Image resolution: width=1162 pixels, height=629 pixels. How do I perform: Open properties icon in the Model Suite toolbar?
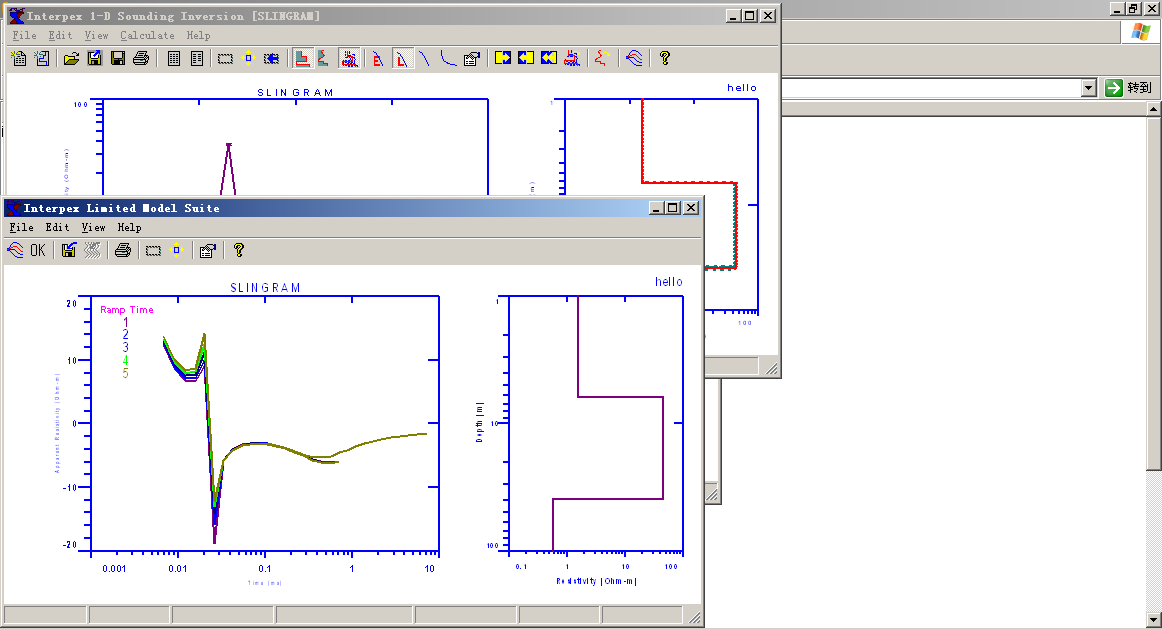coord(208,250)
